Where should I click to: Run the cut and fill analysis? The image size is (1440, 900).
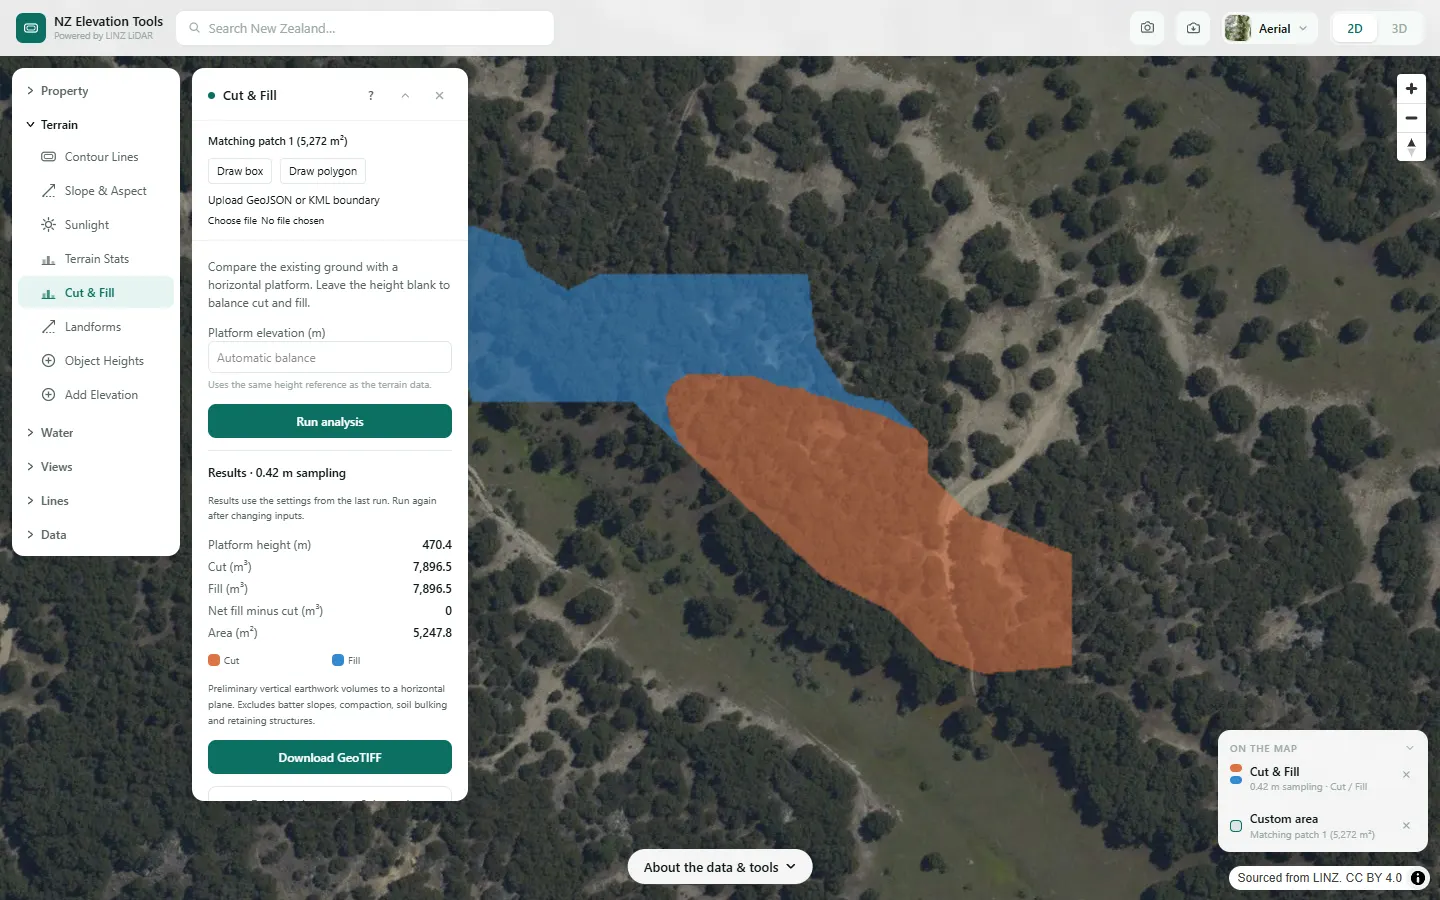pos(330,421)
